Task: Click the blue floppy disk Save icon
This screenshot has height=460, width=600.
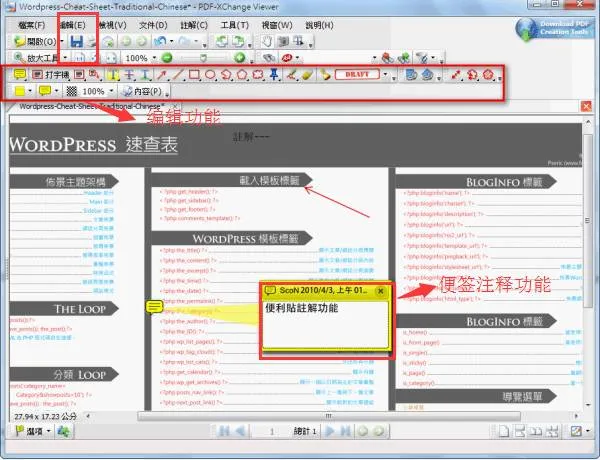Action: pyautogui.click(x=77, y=41)
